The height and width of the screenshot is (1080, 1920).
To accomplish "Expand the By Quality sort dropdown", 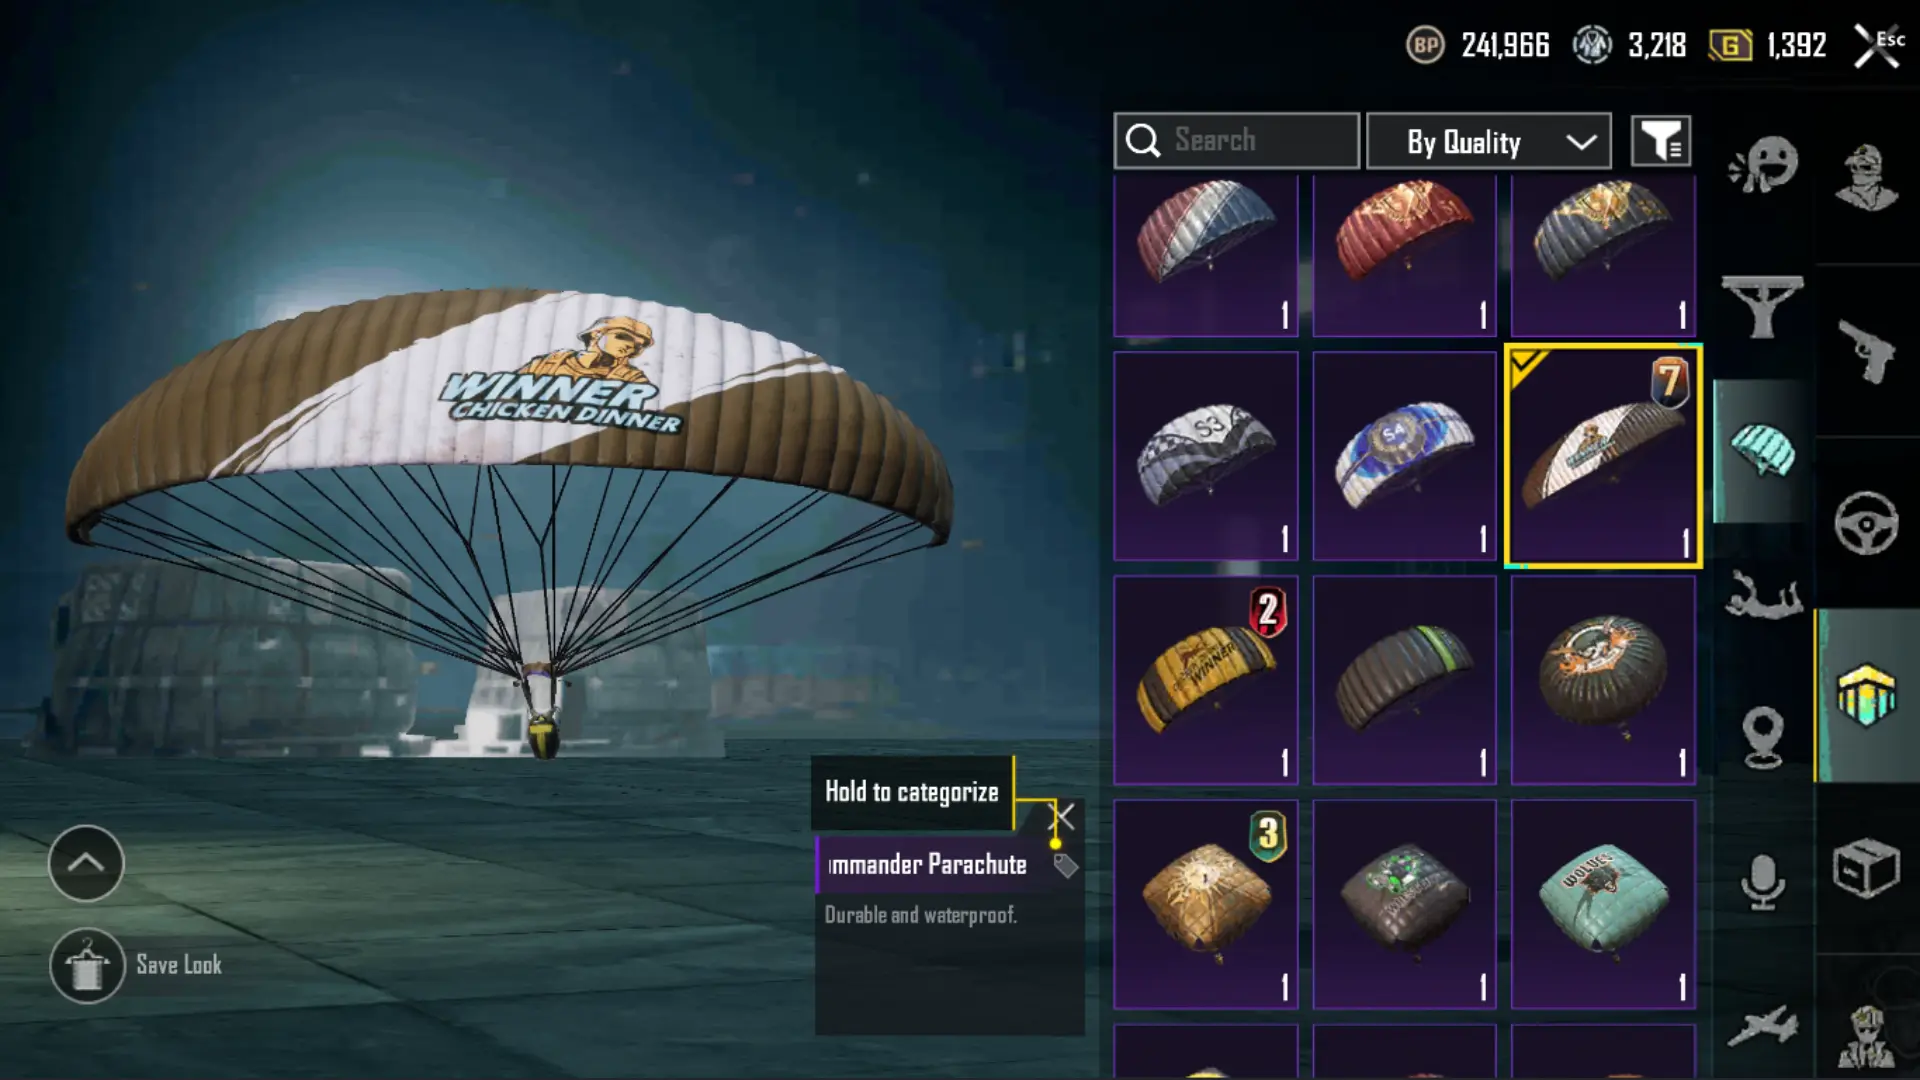I will [x=1488, y=141].
